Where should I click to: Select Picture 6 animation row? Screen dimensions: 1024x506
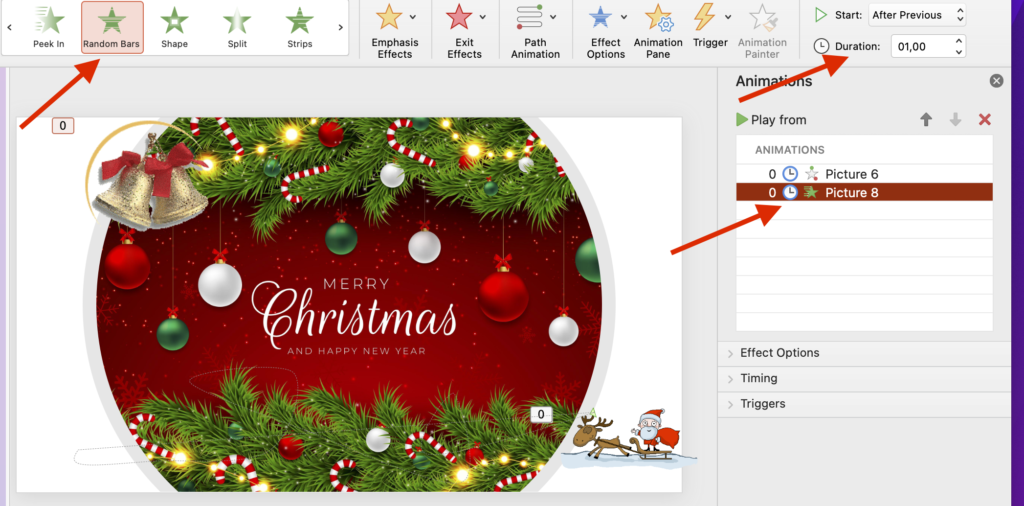(x=865, y=174)
